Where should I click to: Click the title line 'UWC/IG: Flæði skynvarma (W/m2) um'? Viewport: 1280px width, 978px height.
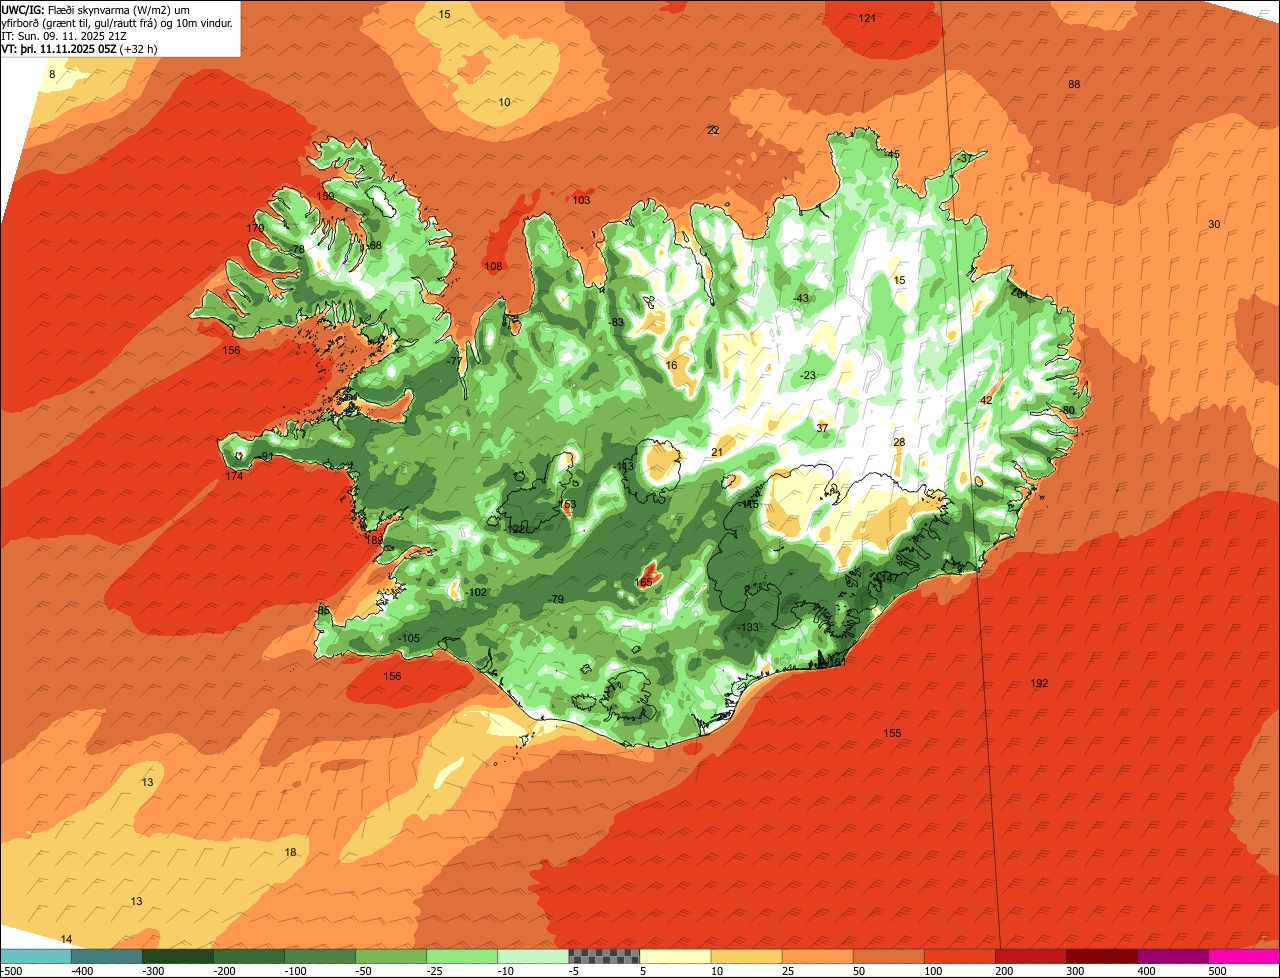pyautogui.click(x=95, y=9)
